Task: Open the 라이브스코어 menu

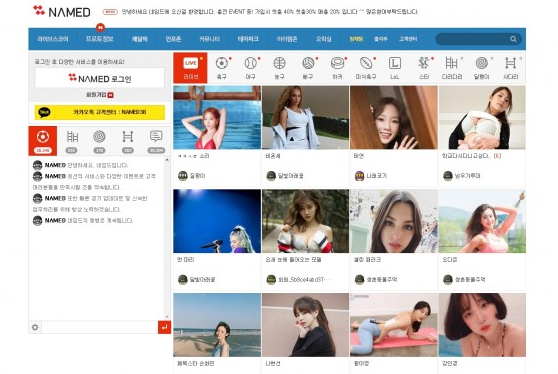Action: 53,39
